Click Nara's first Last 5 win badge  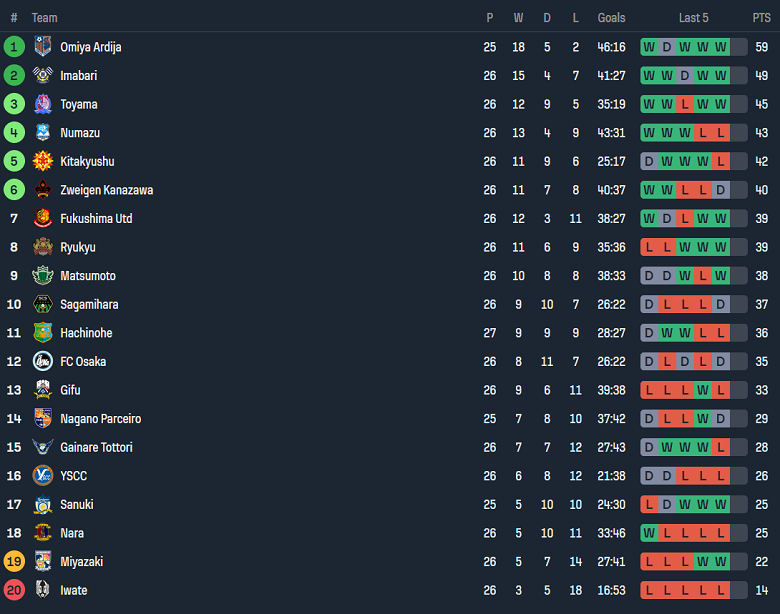(x=650, y=533)
